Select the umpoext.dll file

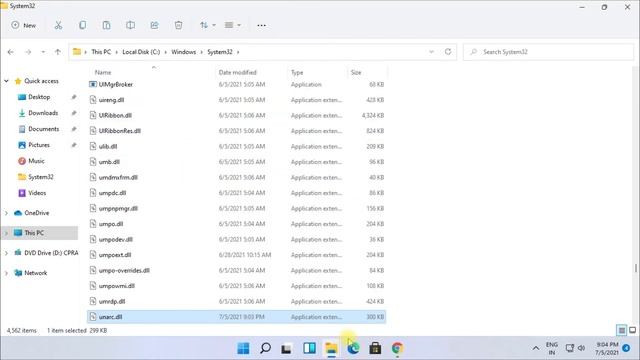pyautogui.click(x=237, y=255)
